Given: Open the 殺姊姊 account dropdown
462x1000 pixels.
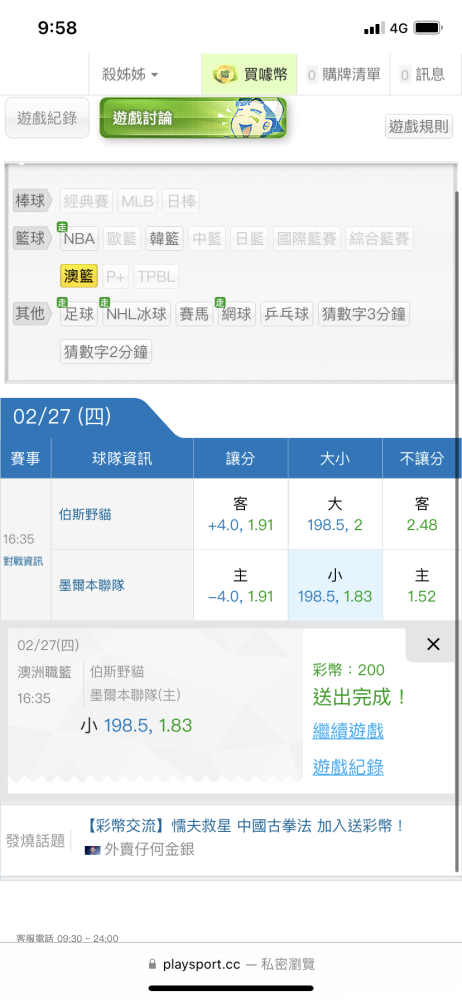Looking at the screenshot, I should (130, 75).
